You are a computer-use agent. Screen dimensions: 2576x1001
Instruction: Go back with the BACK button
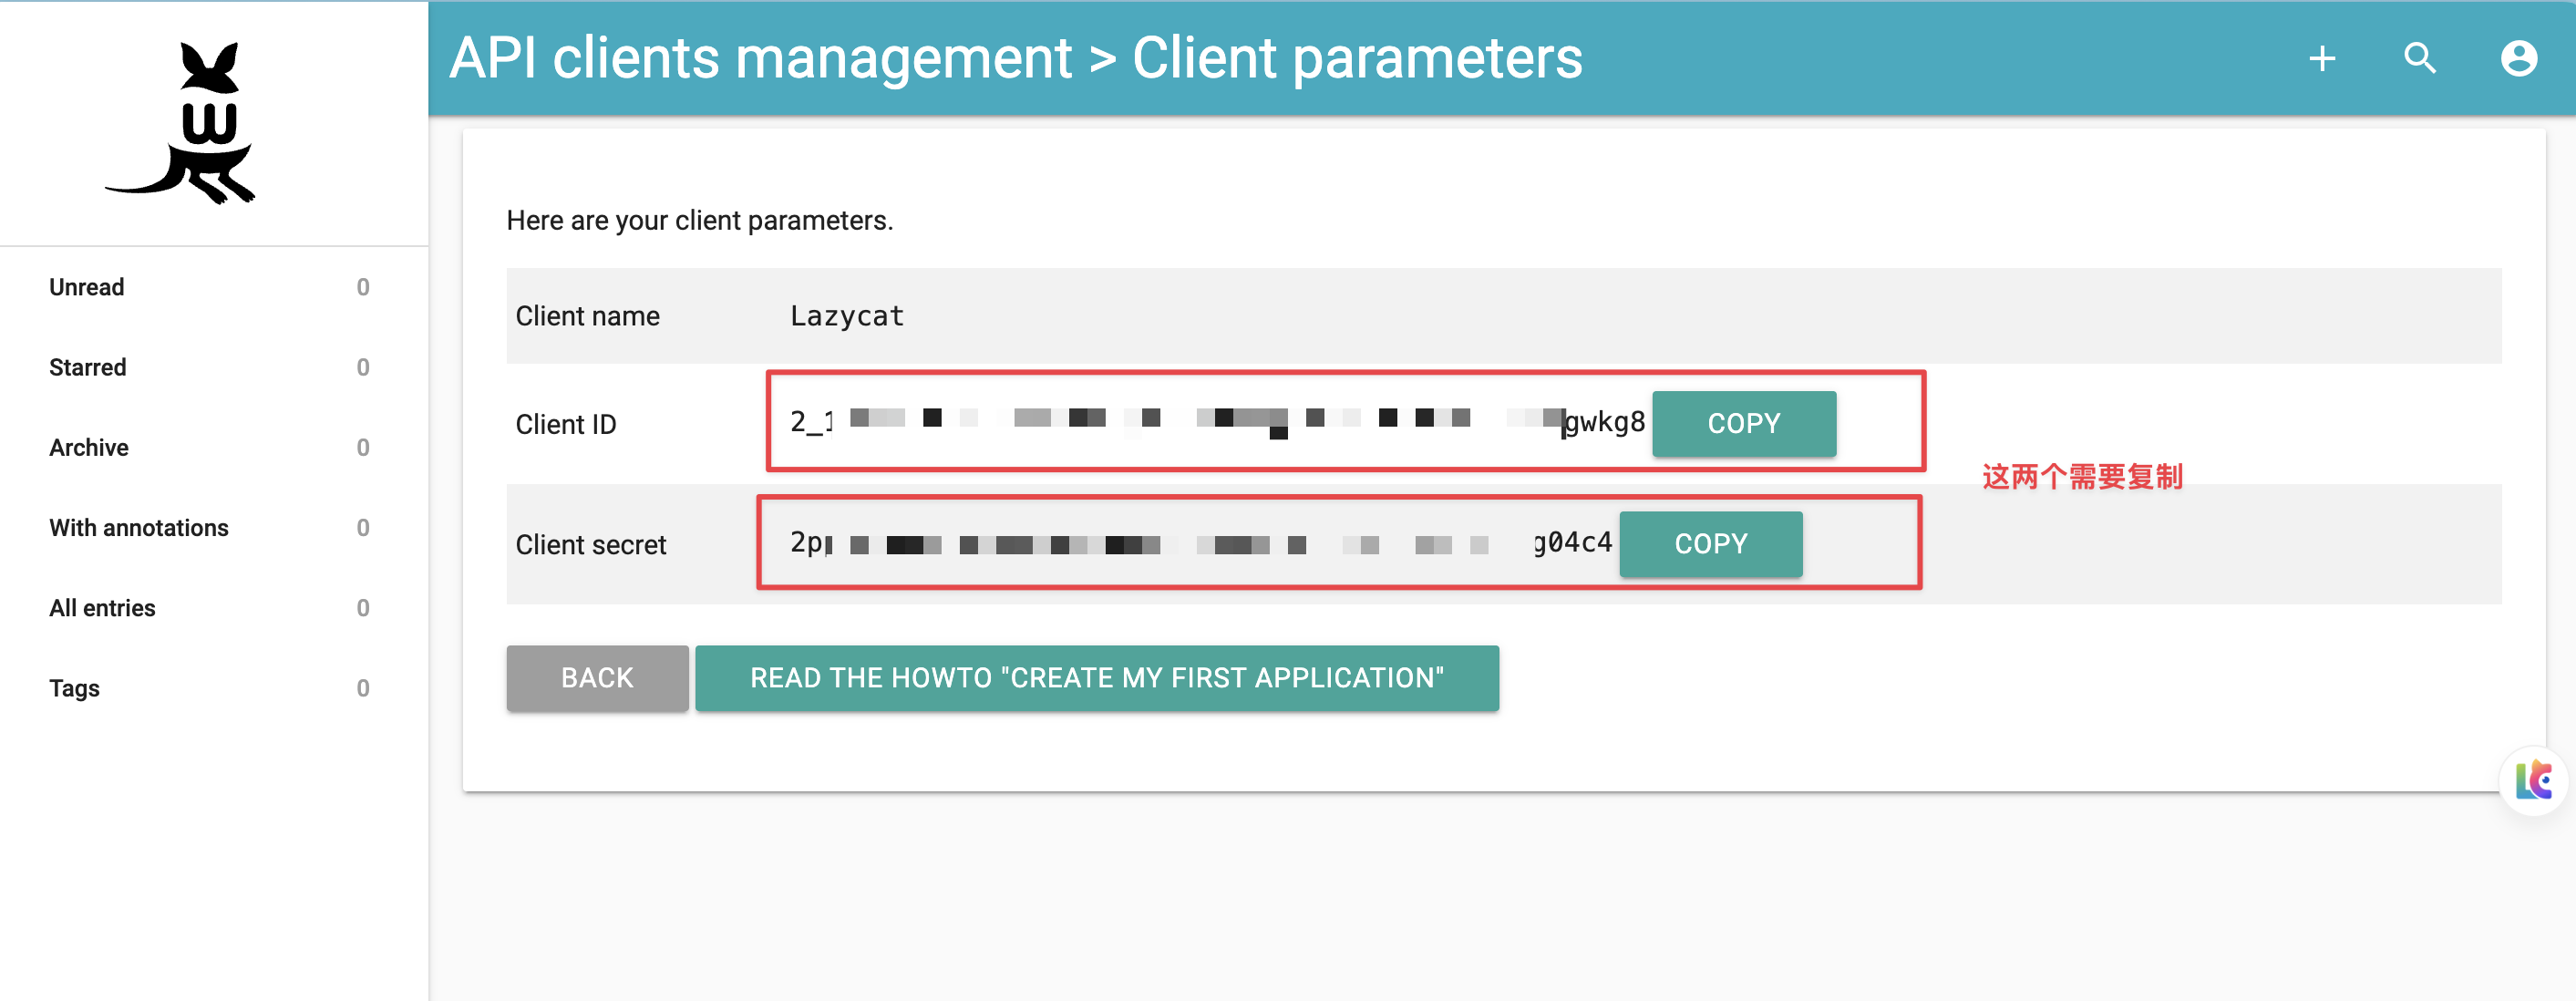(597, 678)
